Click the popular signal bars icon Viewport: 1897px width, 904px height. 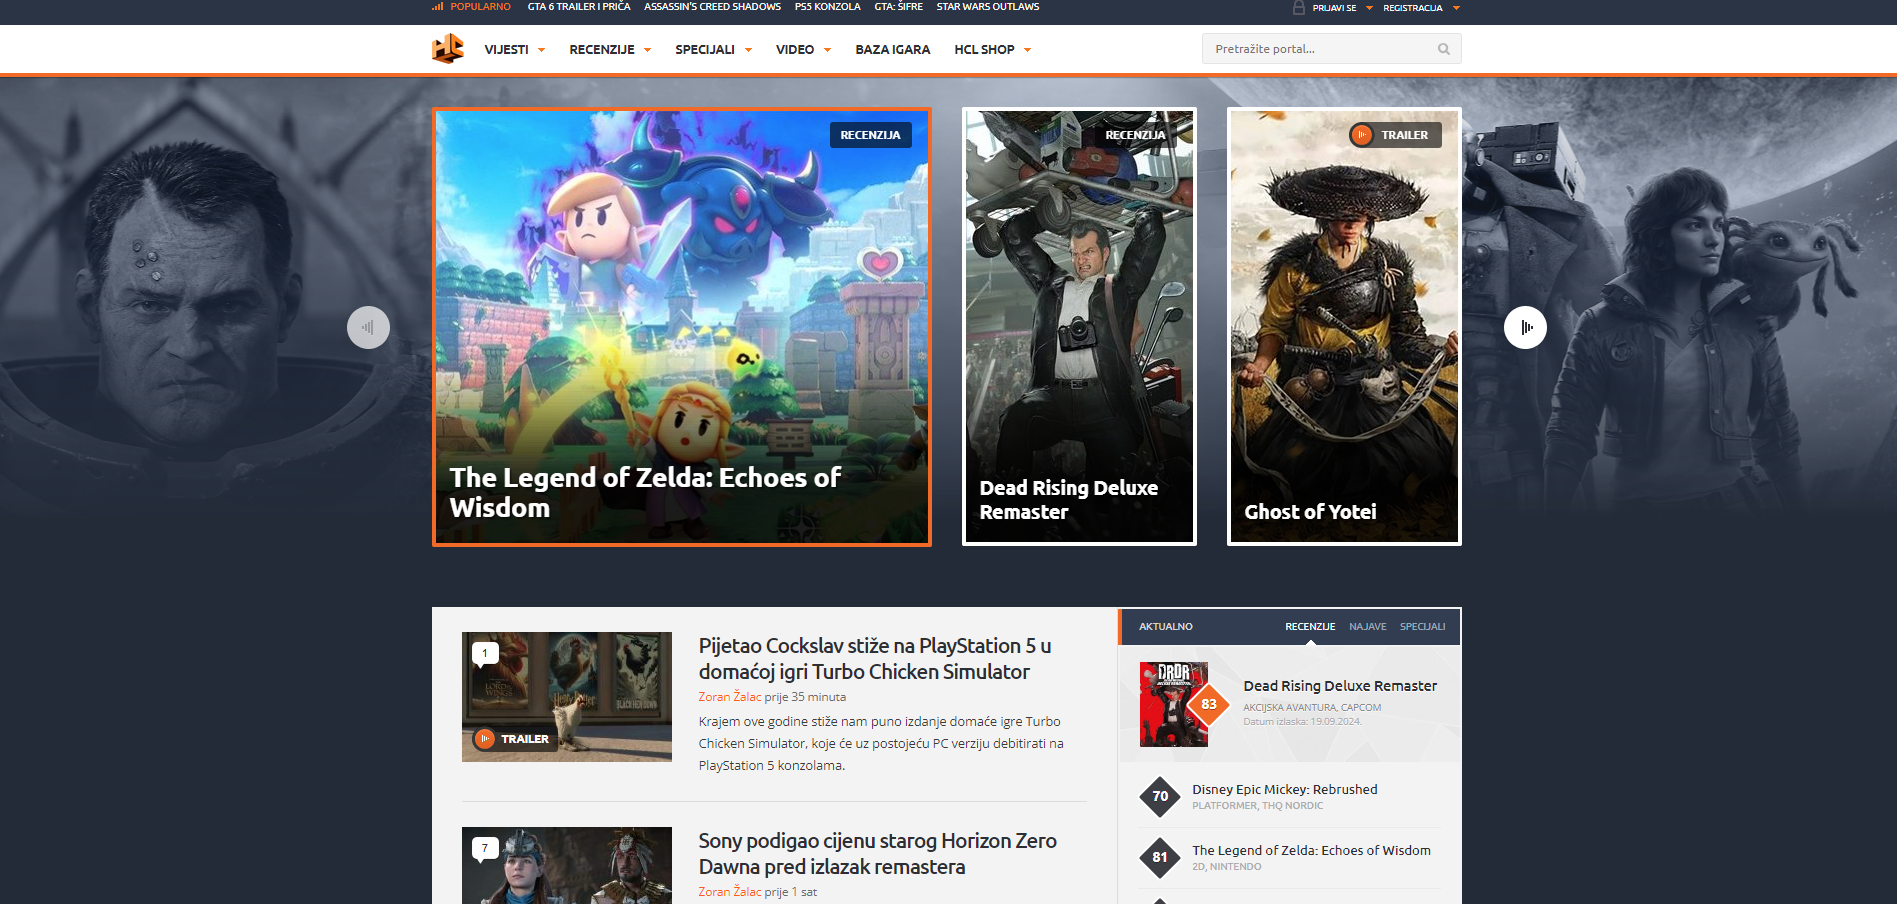437,6
